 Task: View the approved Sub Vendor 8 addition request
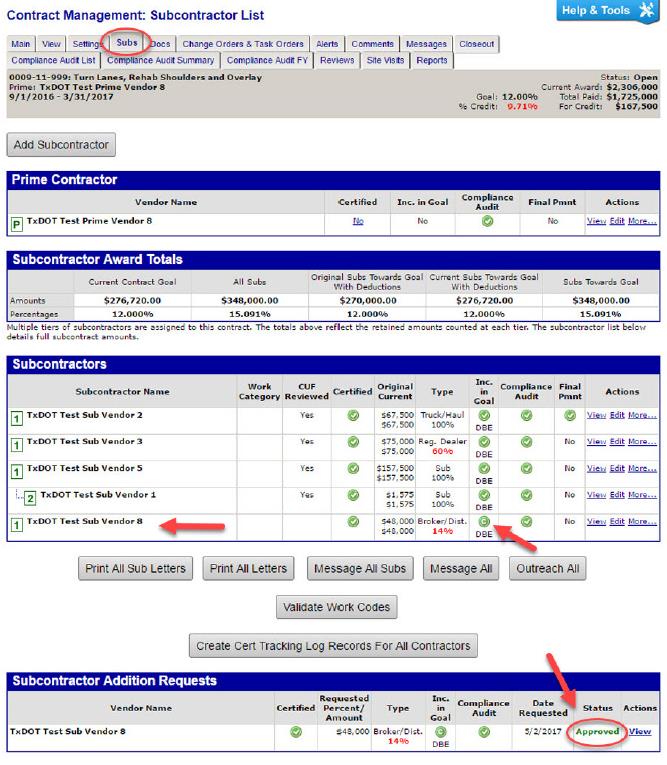point(639,732)
